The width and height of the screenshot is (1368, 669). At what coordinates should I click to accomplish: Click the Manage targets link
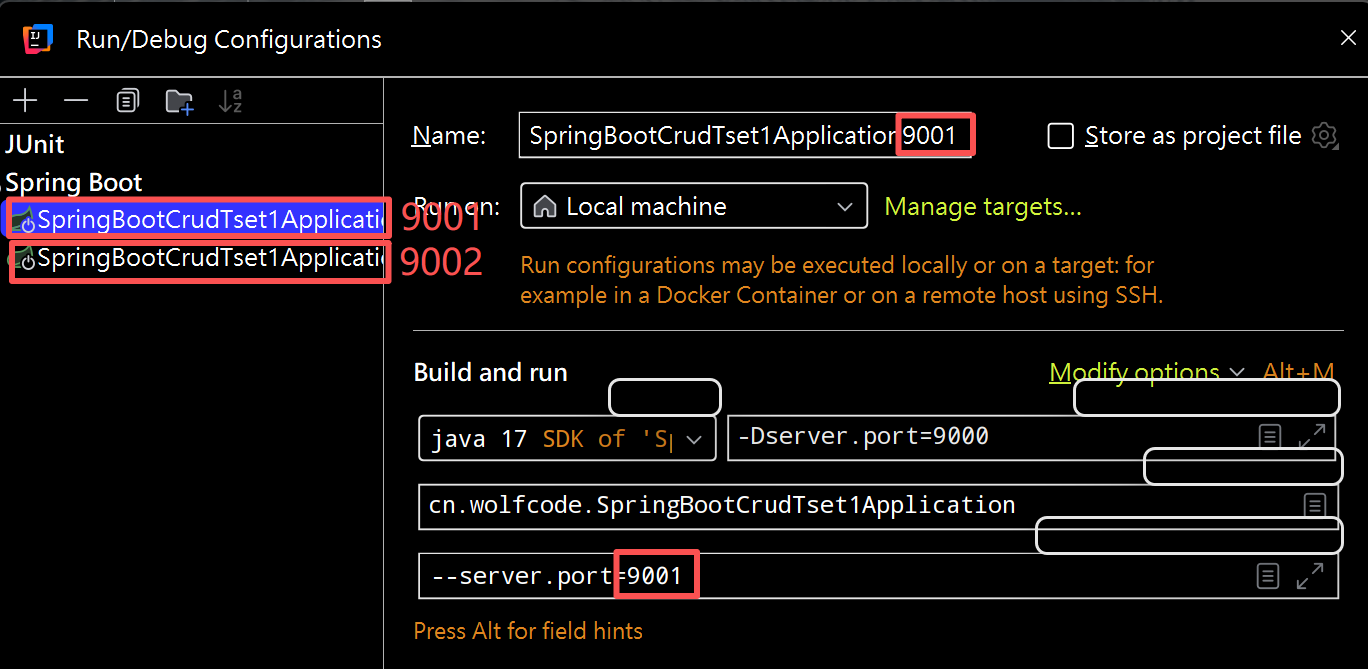(x=981, y=206)
